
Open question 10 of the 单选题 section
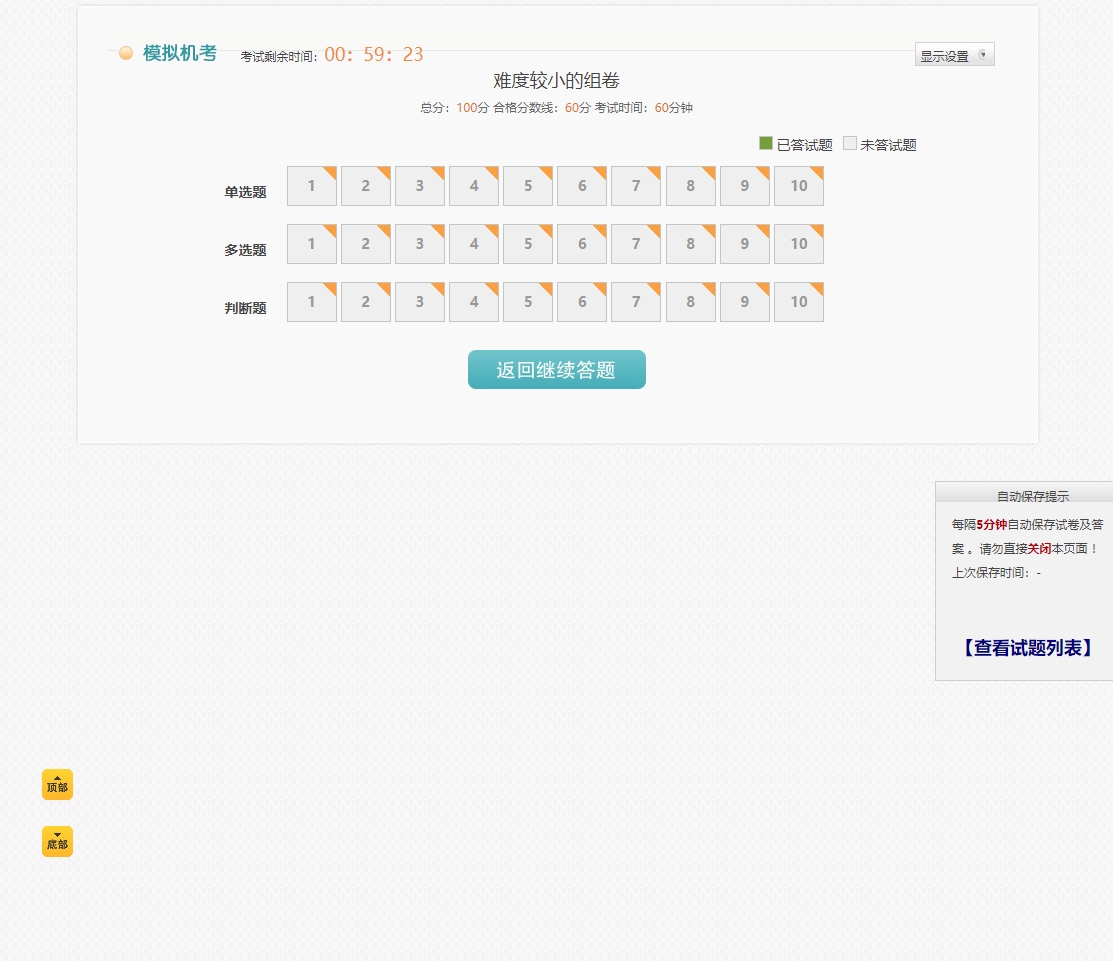(x=798, y=186)
